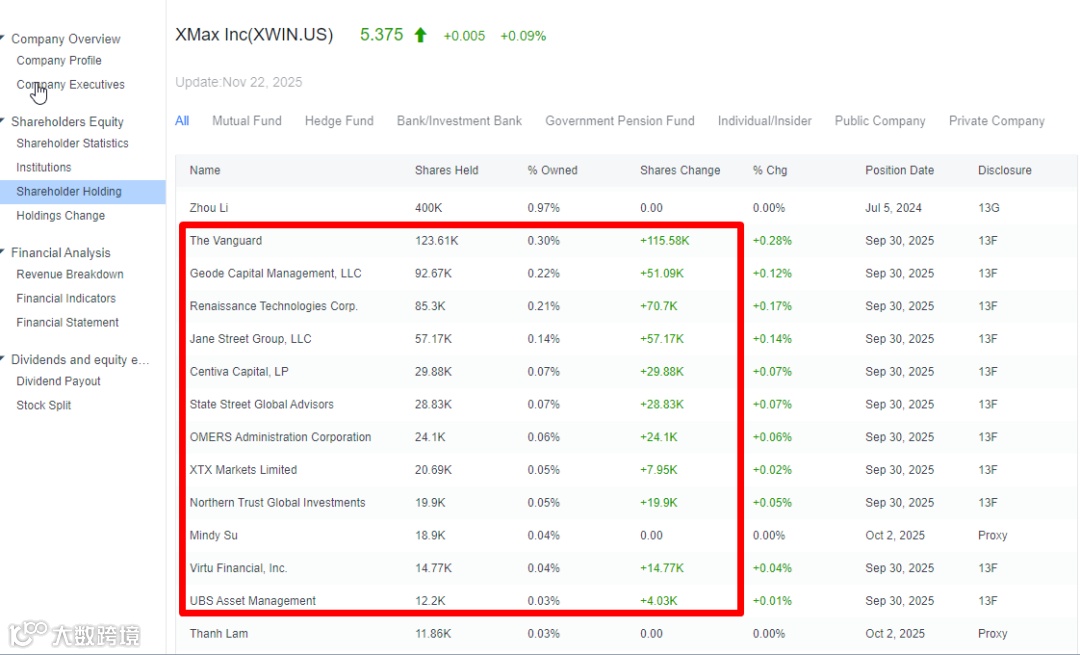Switch to Private Company tab

click(997, 121)
